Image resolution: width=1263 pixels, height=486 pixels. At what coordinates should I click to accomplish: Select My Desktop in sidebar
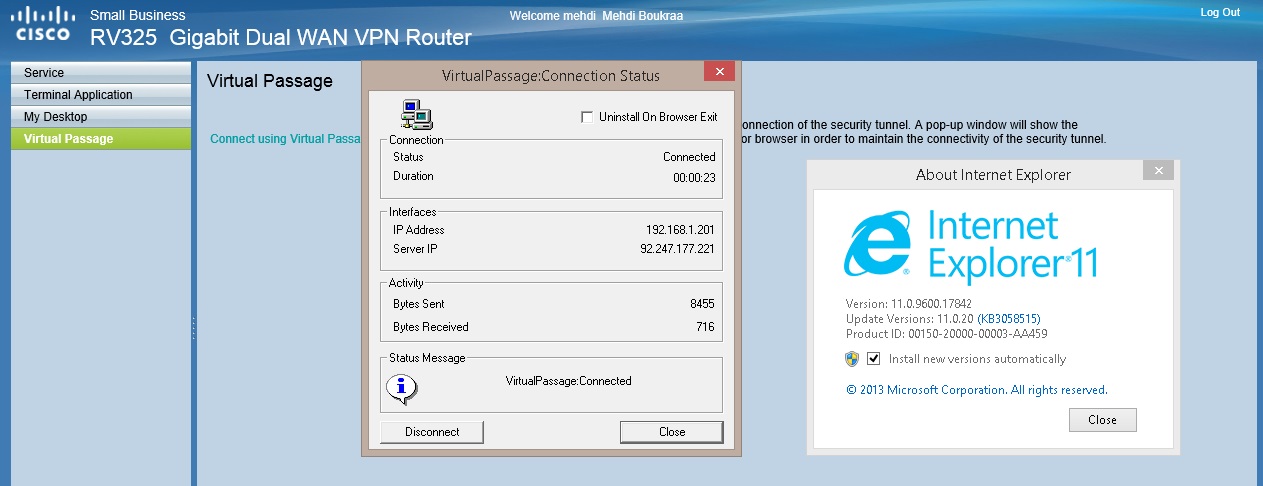point(100,117)
